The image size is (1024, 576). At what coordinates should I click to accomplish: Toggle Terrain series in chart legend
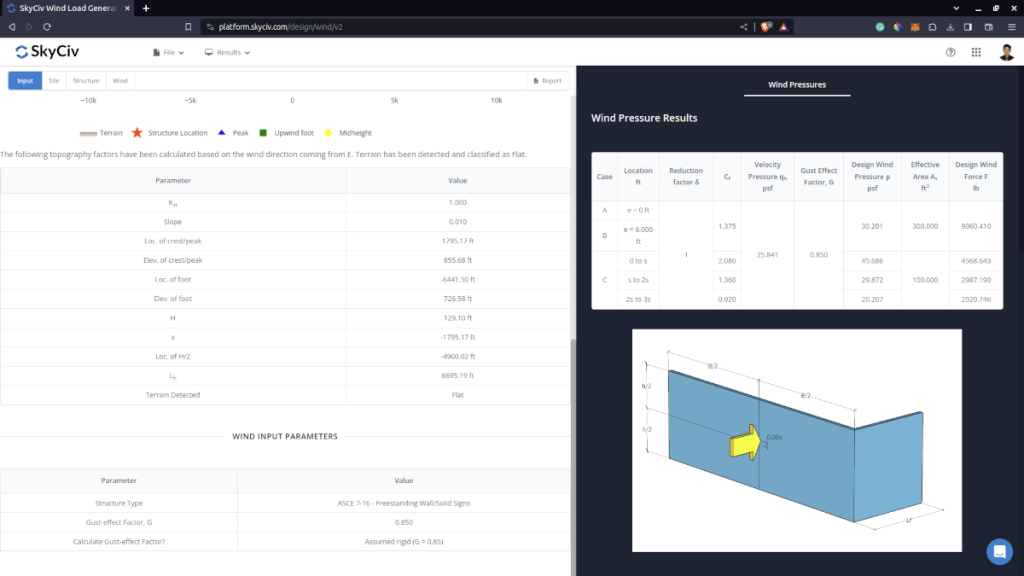[x=101, y=132]
